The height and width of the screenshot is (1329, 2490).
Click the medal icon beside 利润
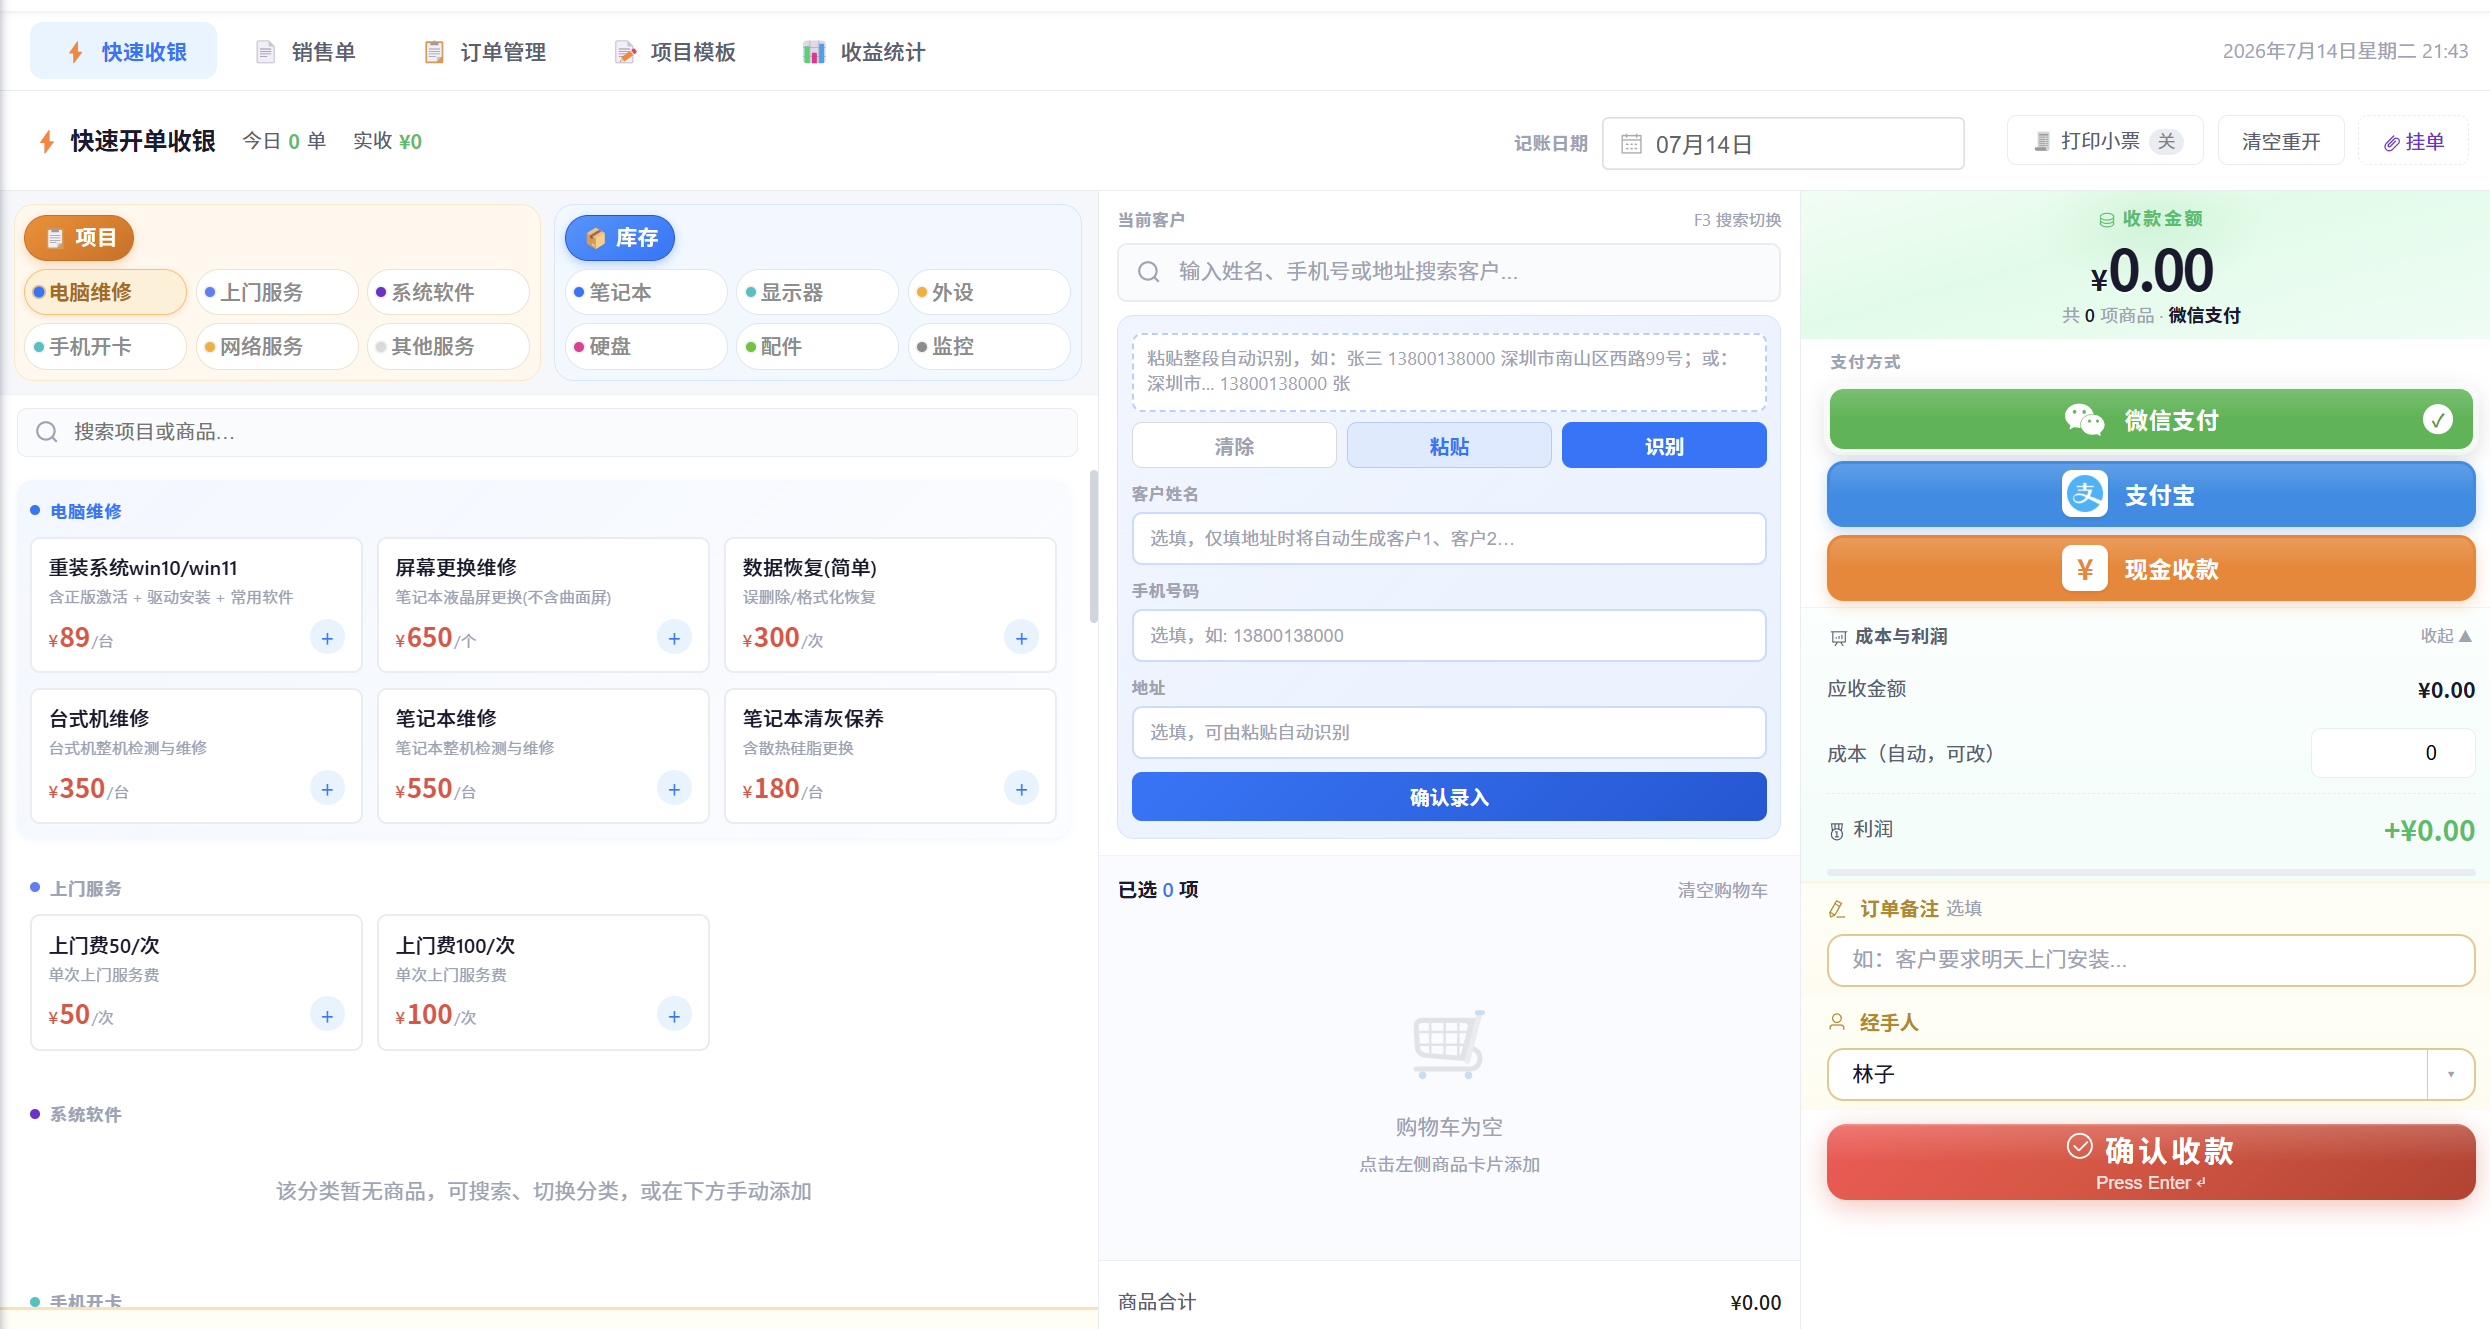point(1837,830)
